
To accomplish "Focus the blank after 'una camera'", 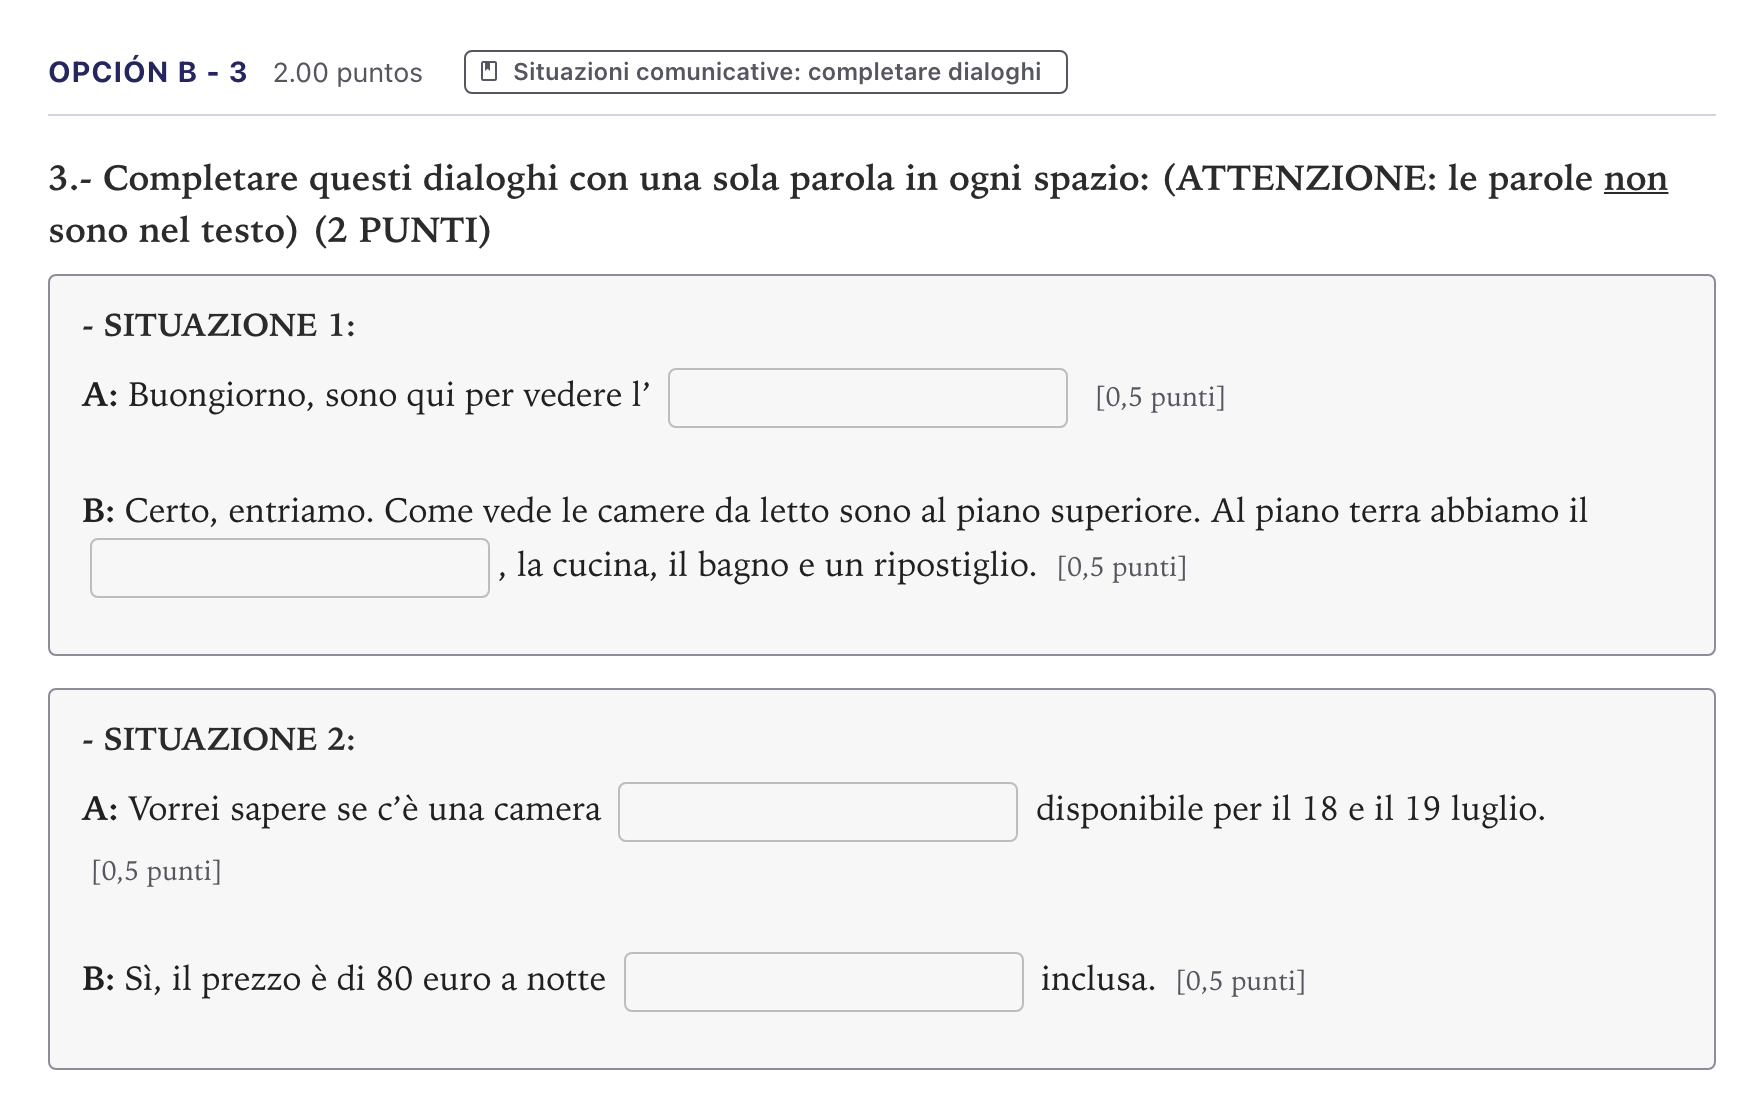I will click(817, 812).
